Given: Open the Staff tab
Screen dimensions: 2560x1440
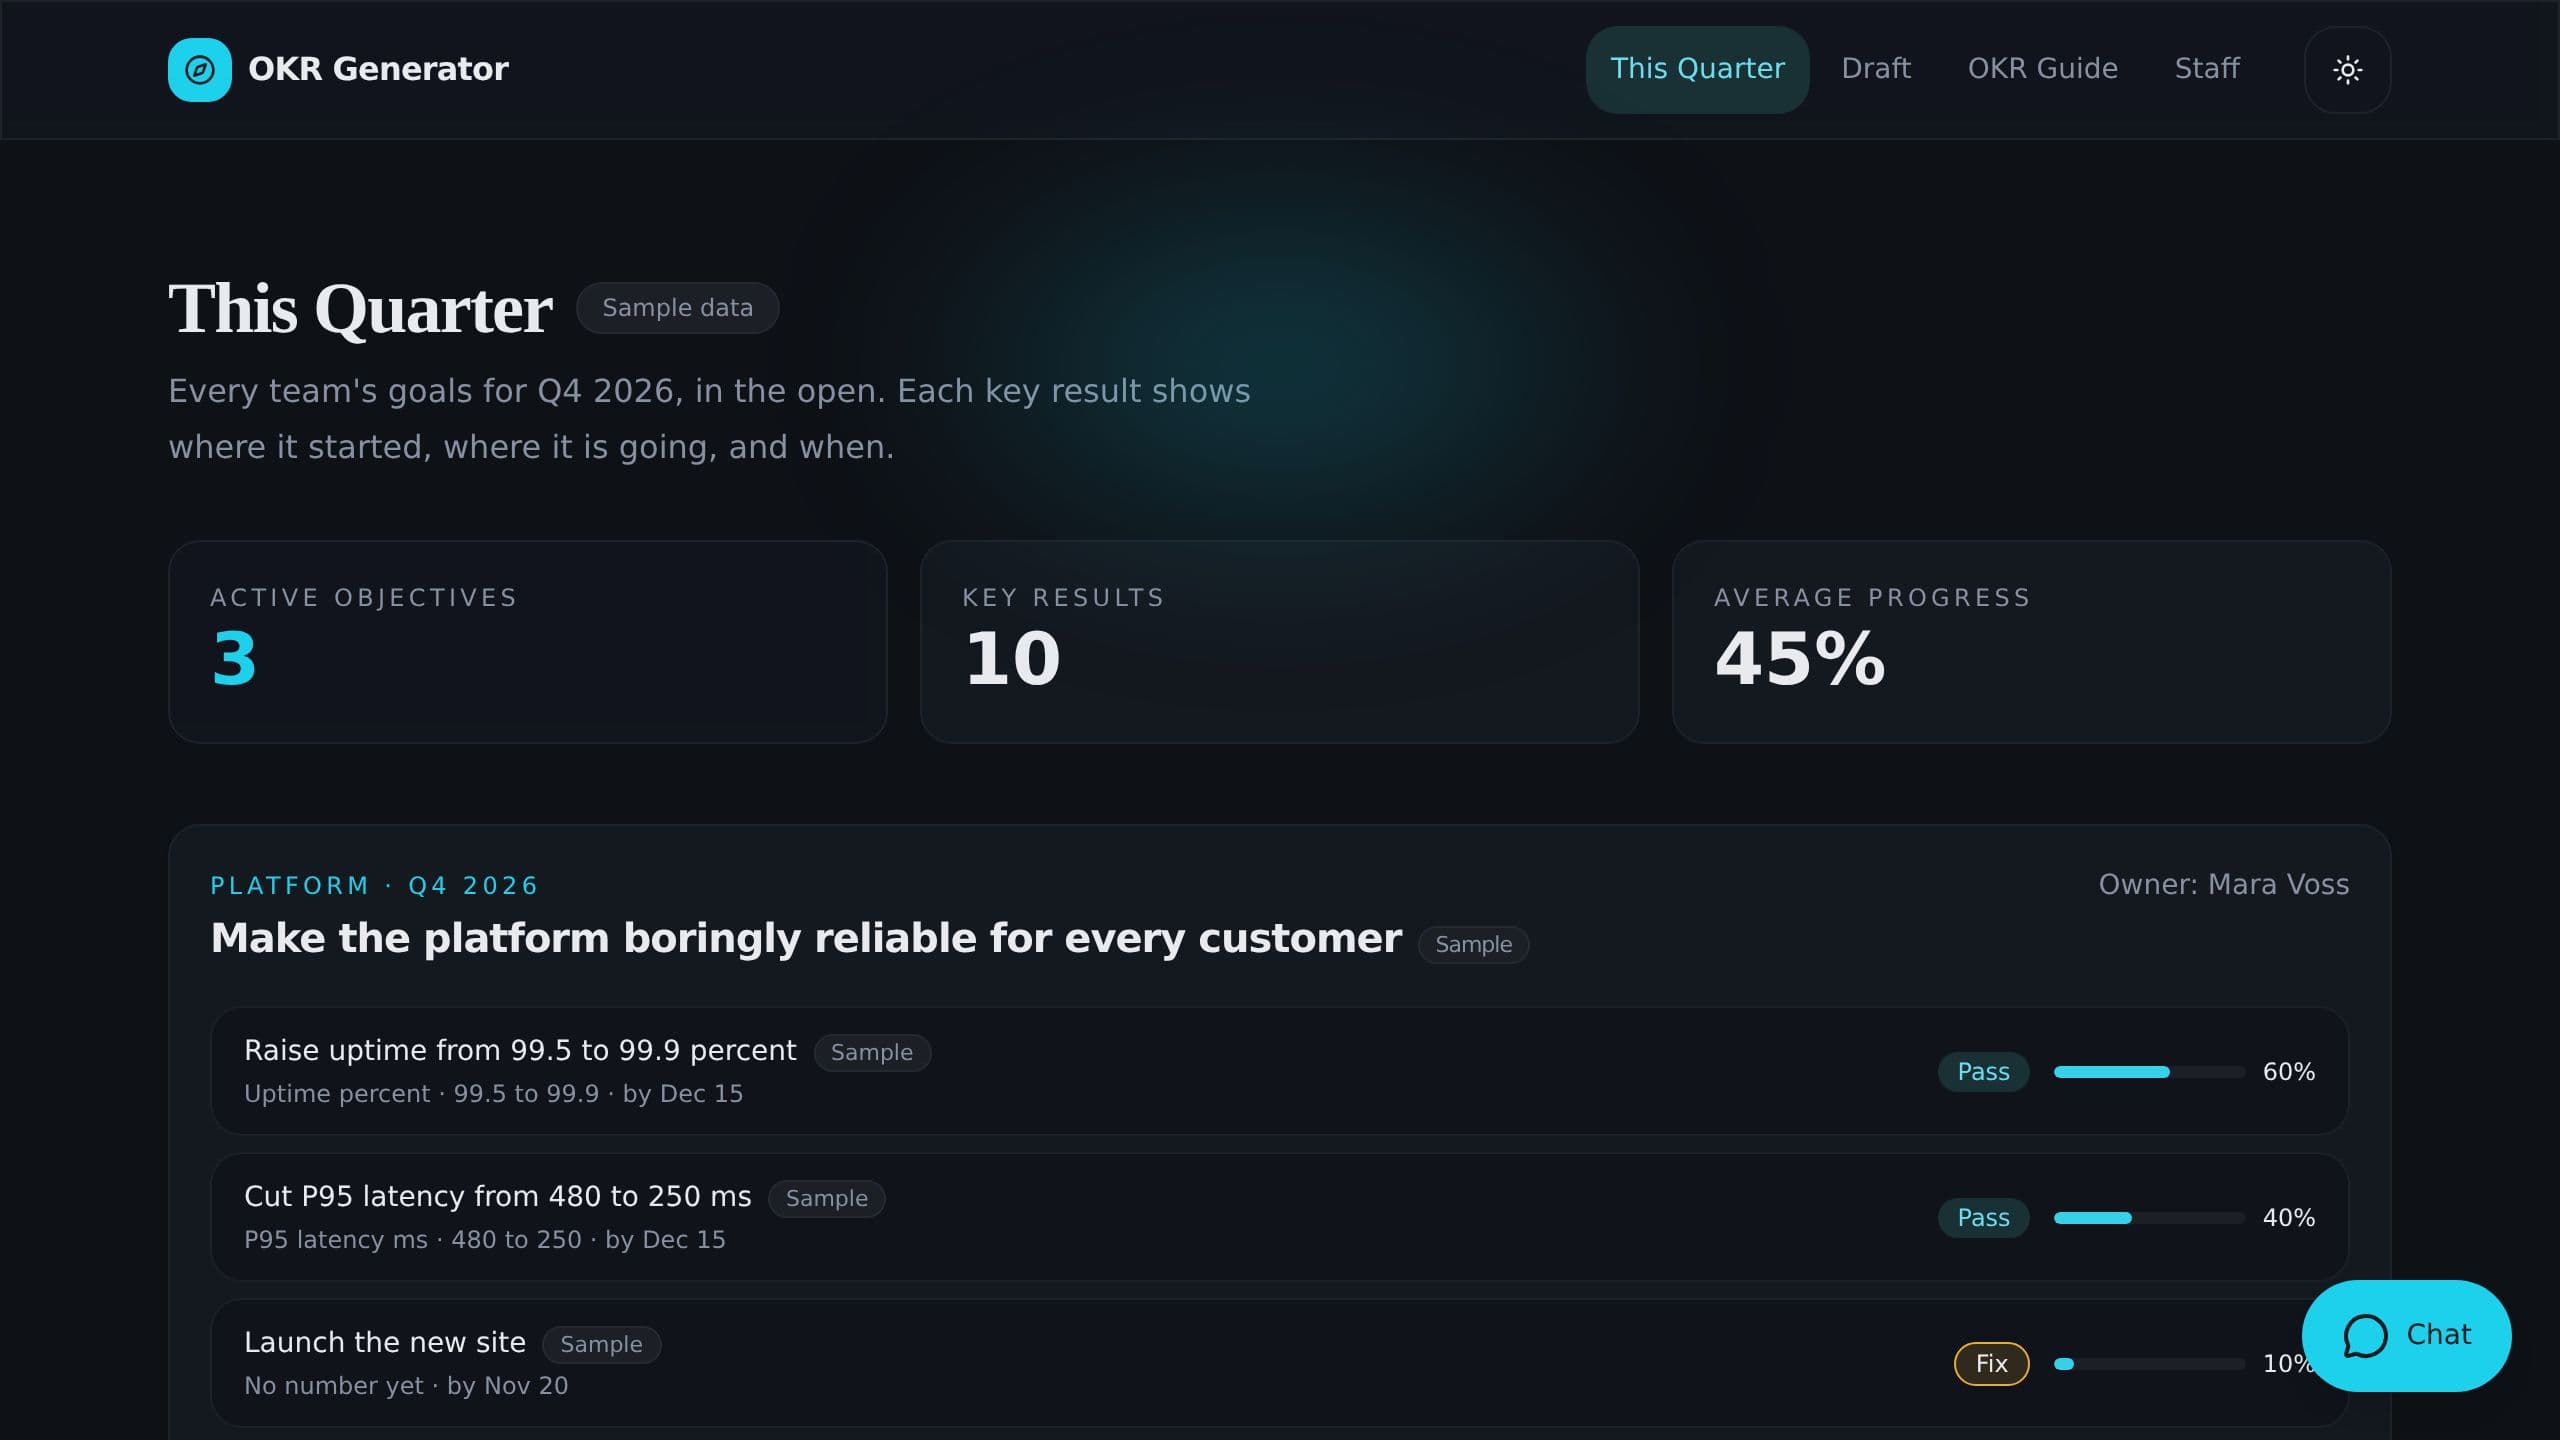Looking at the screenshot, I should 2207,69.
